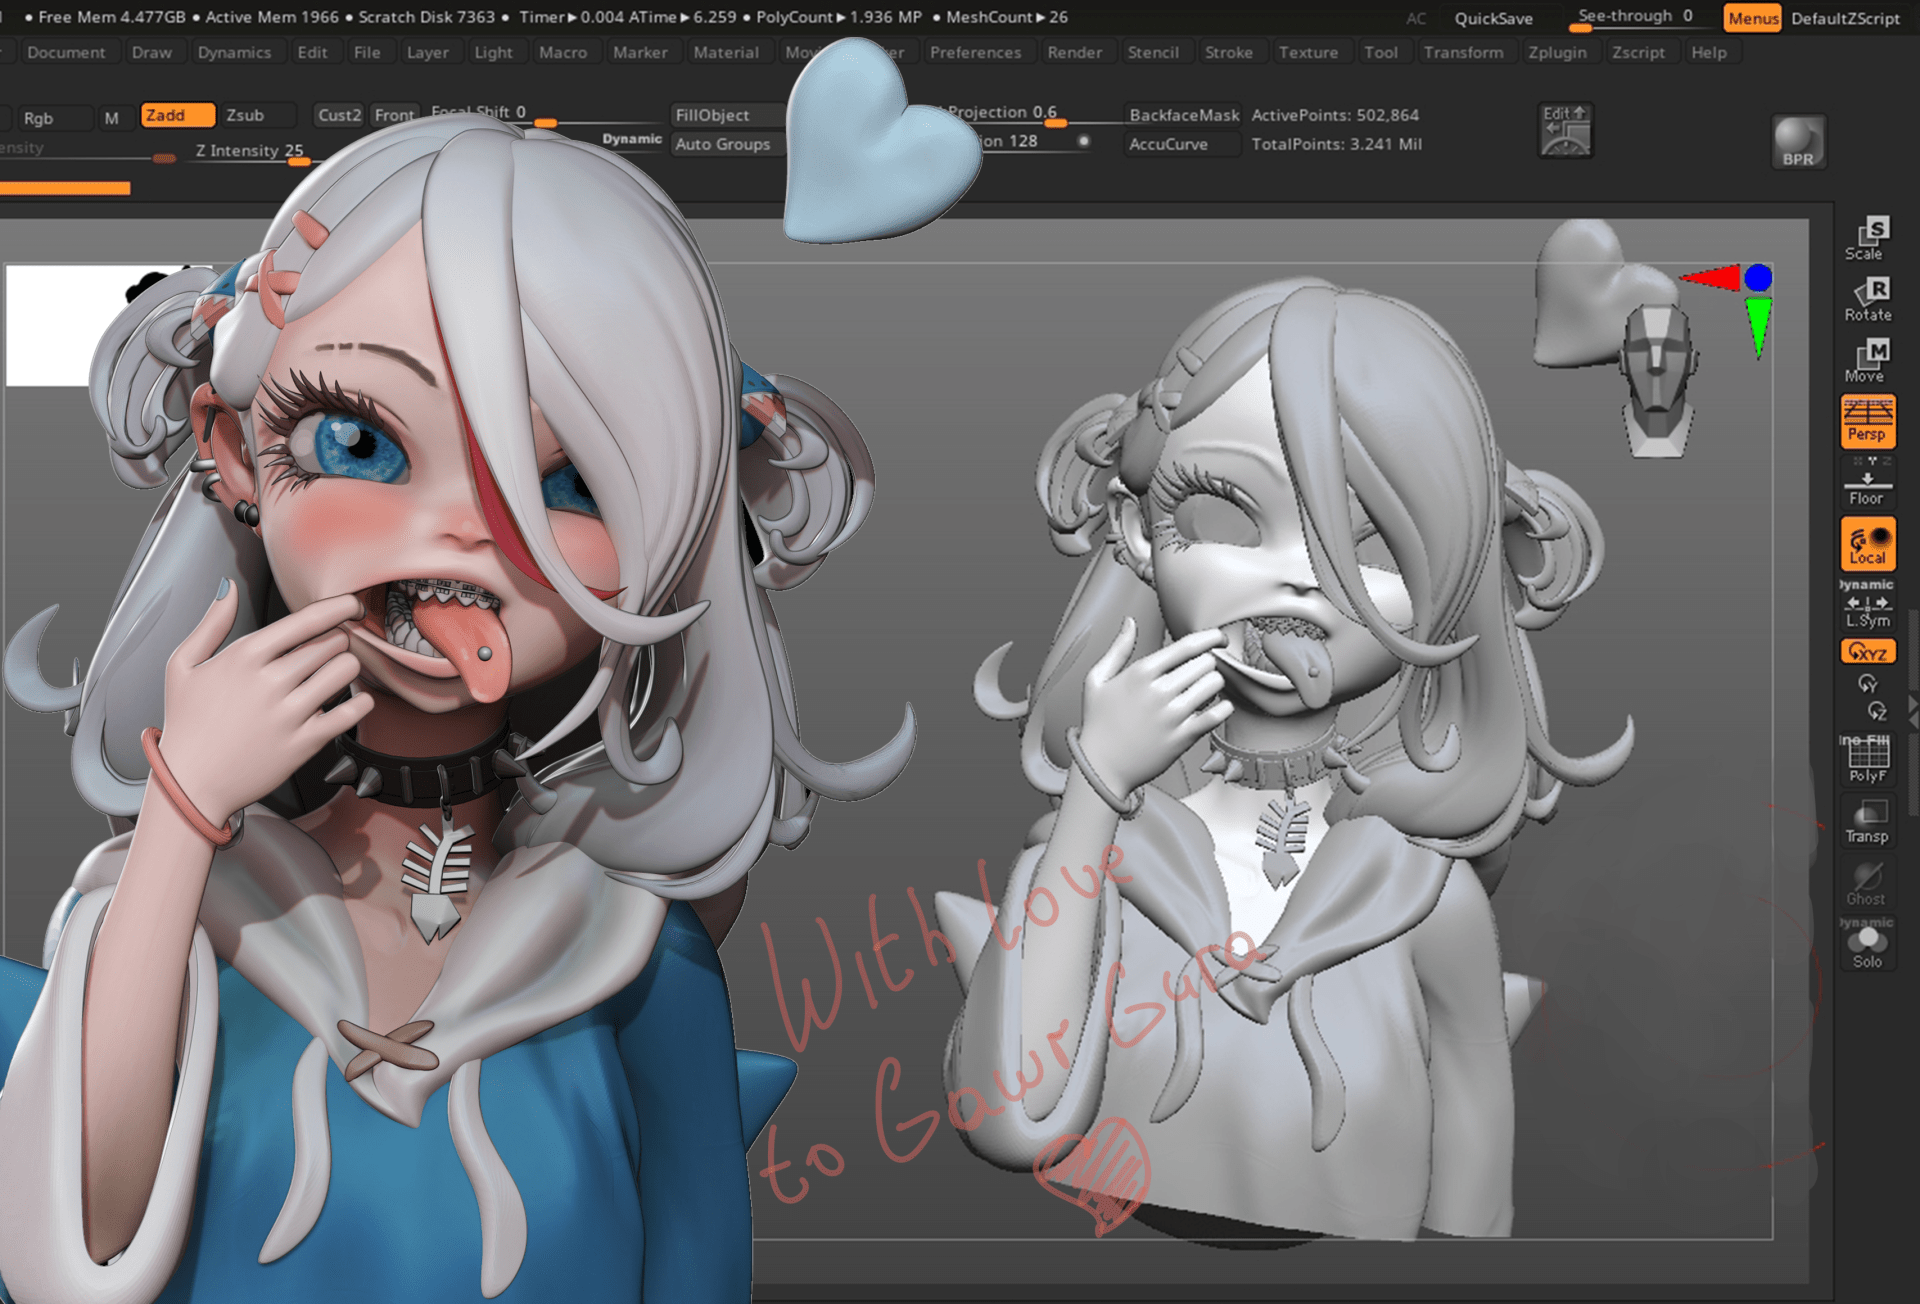Enable Transp transparency mode
The image size is (1920, 1304).
coord(1867,821)
